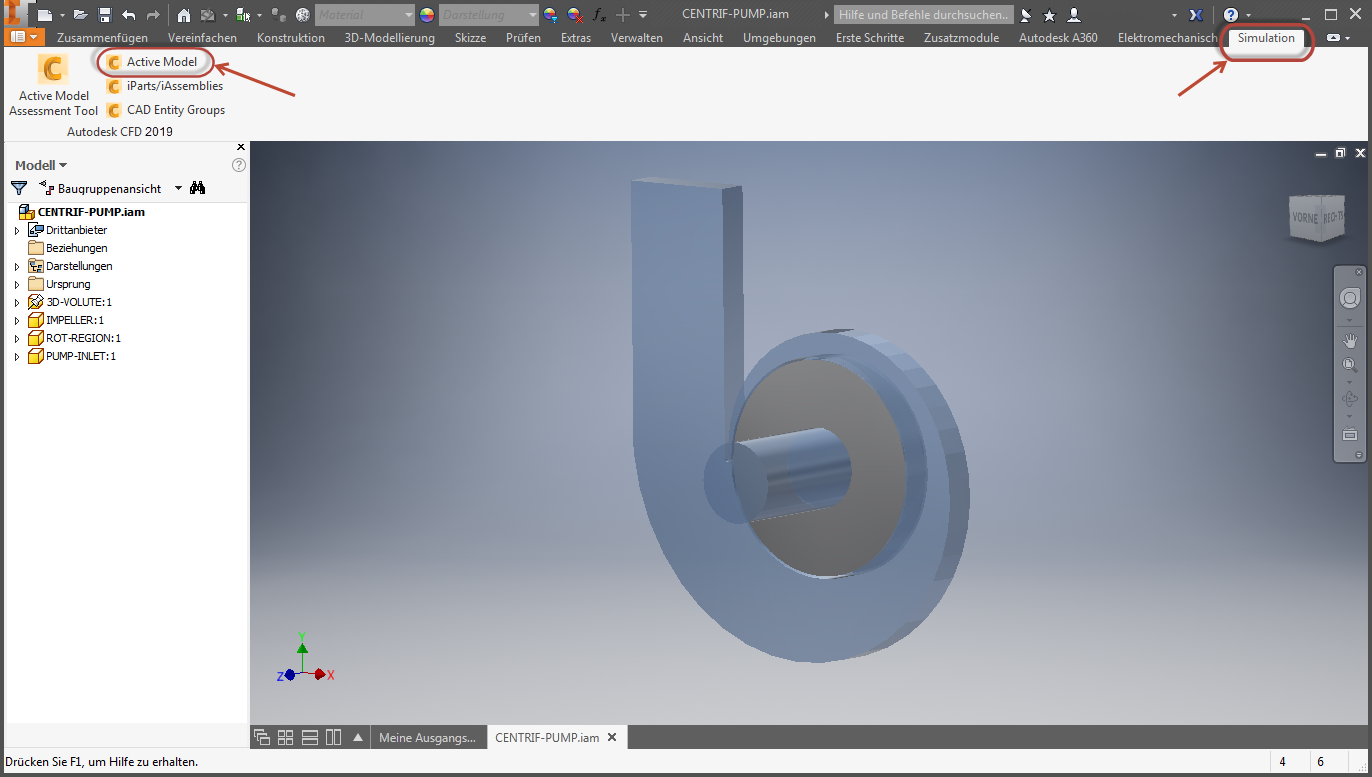
Task: Click the cascade windows icon
Action: tap(262, 737)
